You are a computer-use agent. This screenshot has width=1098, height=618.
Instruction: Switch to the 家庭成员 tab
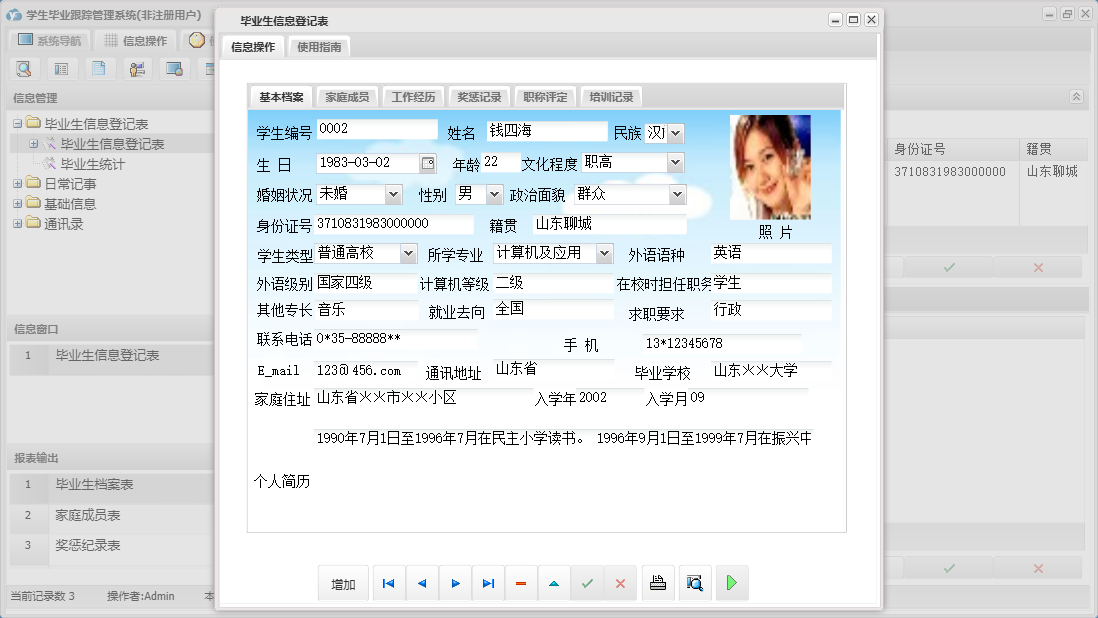coord(347,97)
